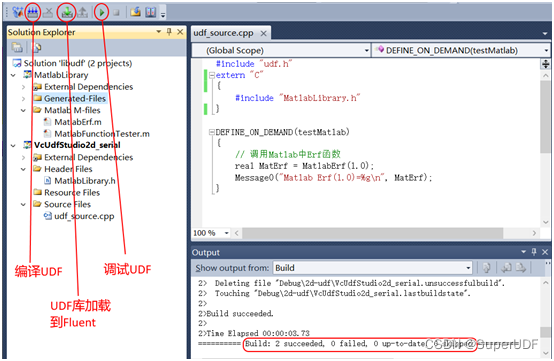The height and width of the screenshot is (361, 554).
Task: Click Go to Next Message icon
Action: 520,268
